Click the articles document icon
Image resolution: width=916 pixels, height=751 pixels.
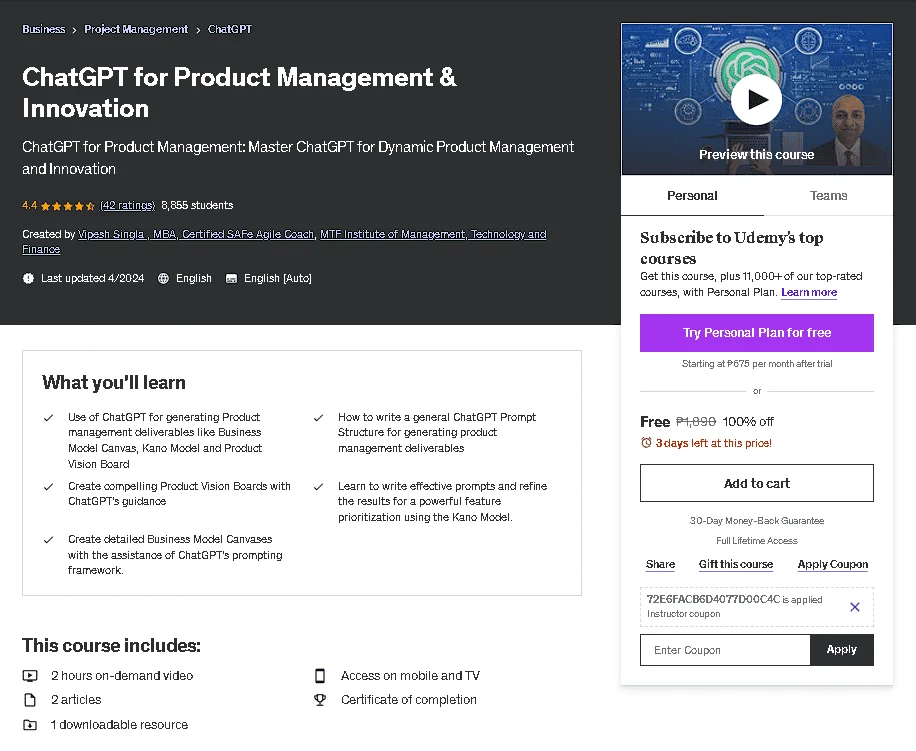click(x=30, y=700)
